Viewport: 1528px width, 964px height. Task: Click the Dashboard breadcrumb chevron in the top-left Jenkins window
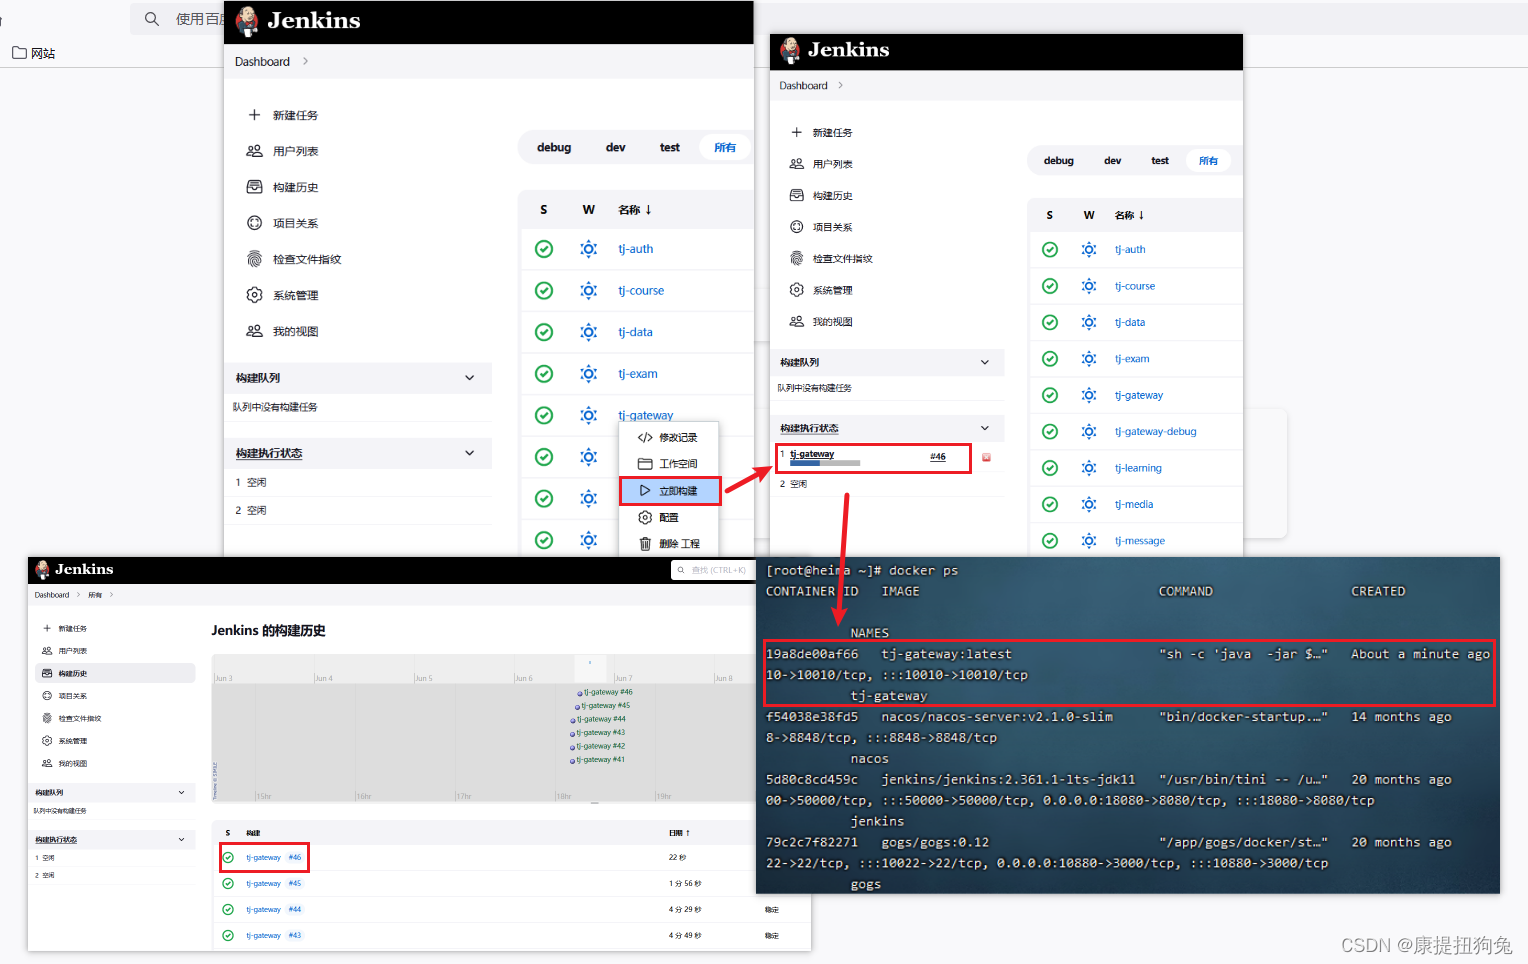305,61
